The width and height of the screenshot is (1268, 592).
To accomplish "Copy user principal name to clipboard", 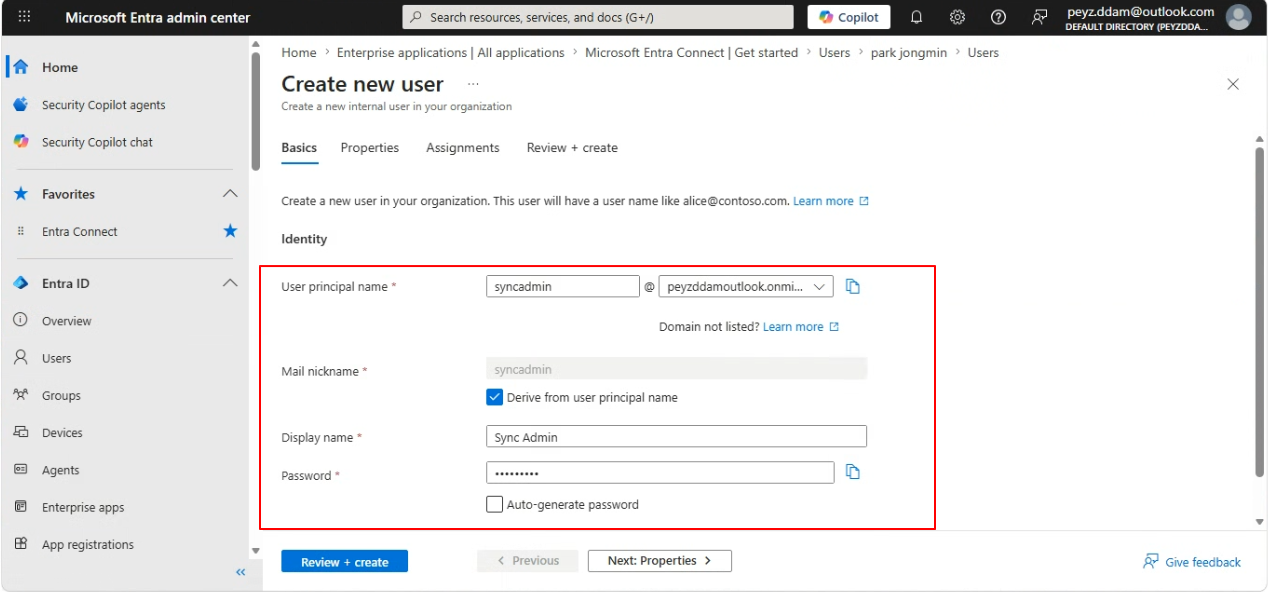I will [x=853, y=287].
